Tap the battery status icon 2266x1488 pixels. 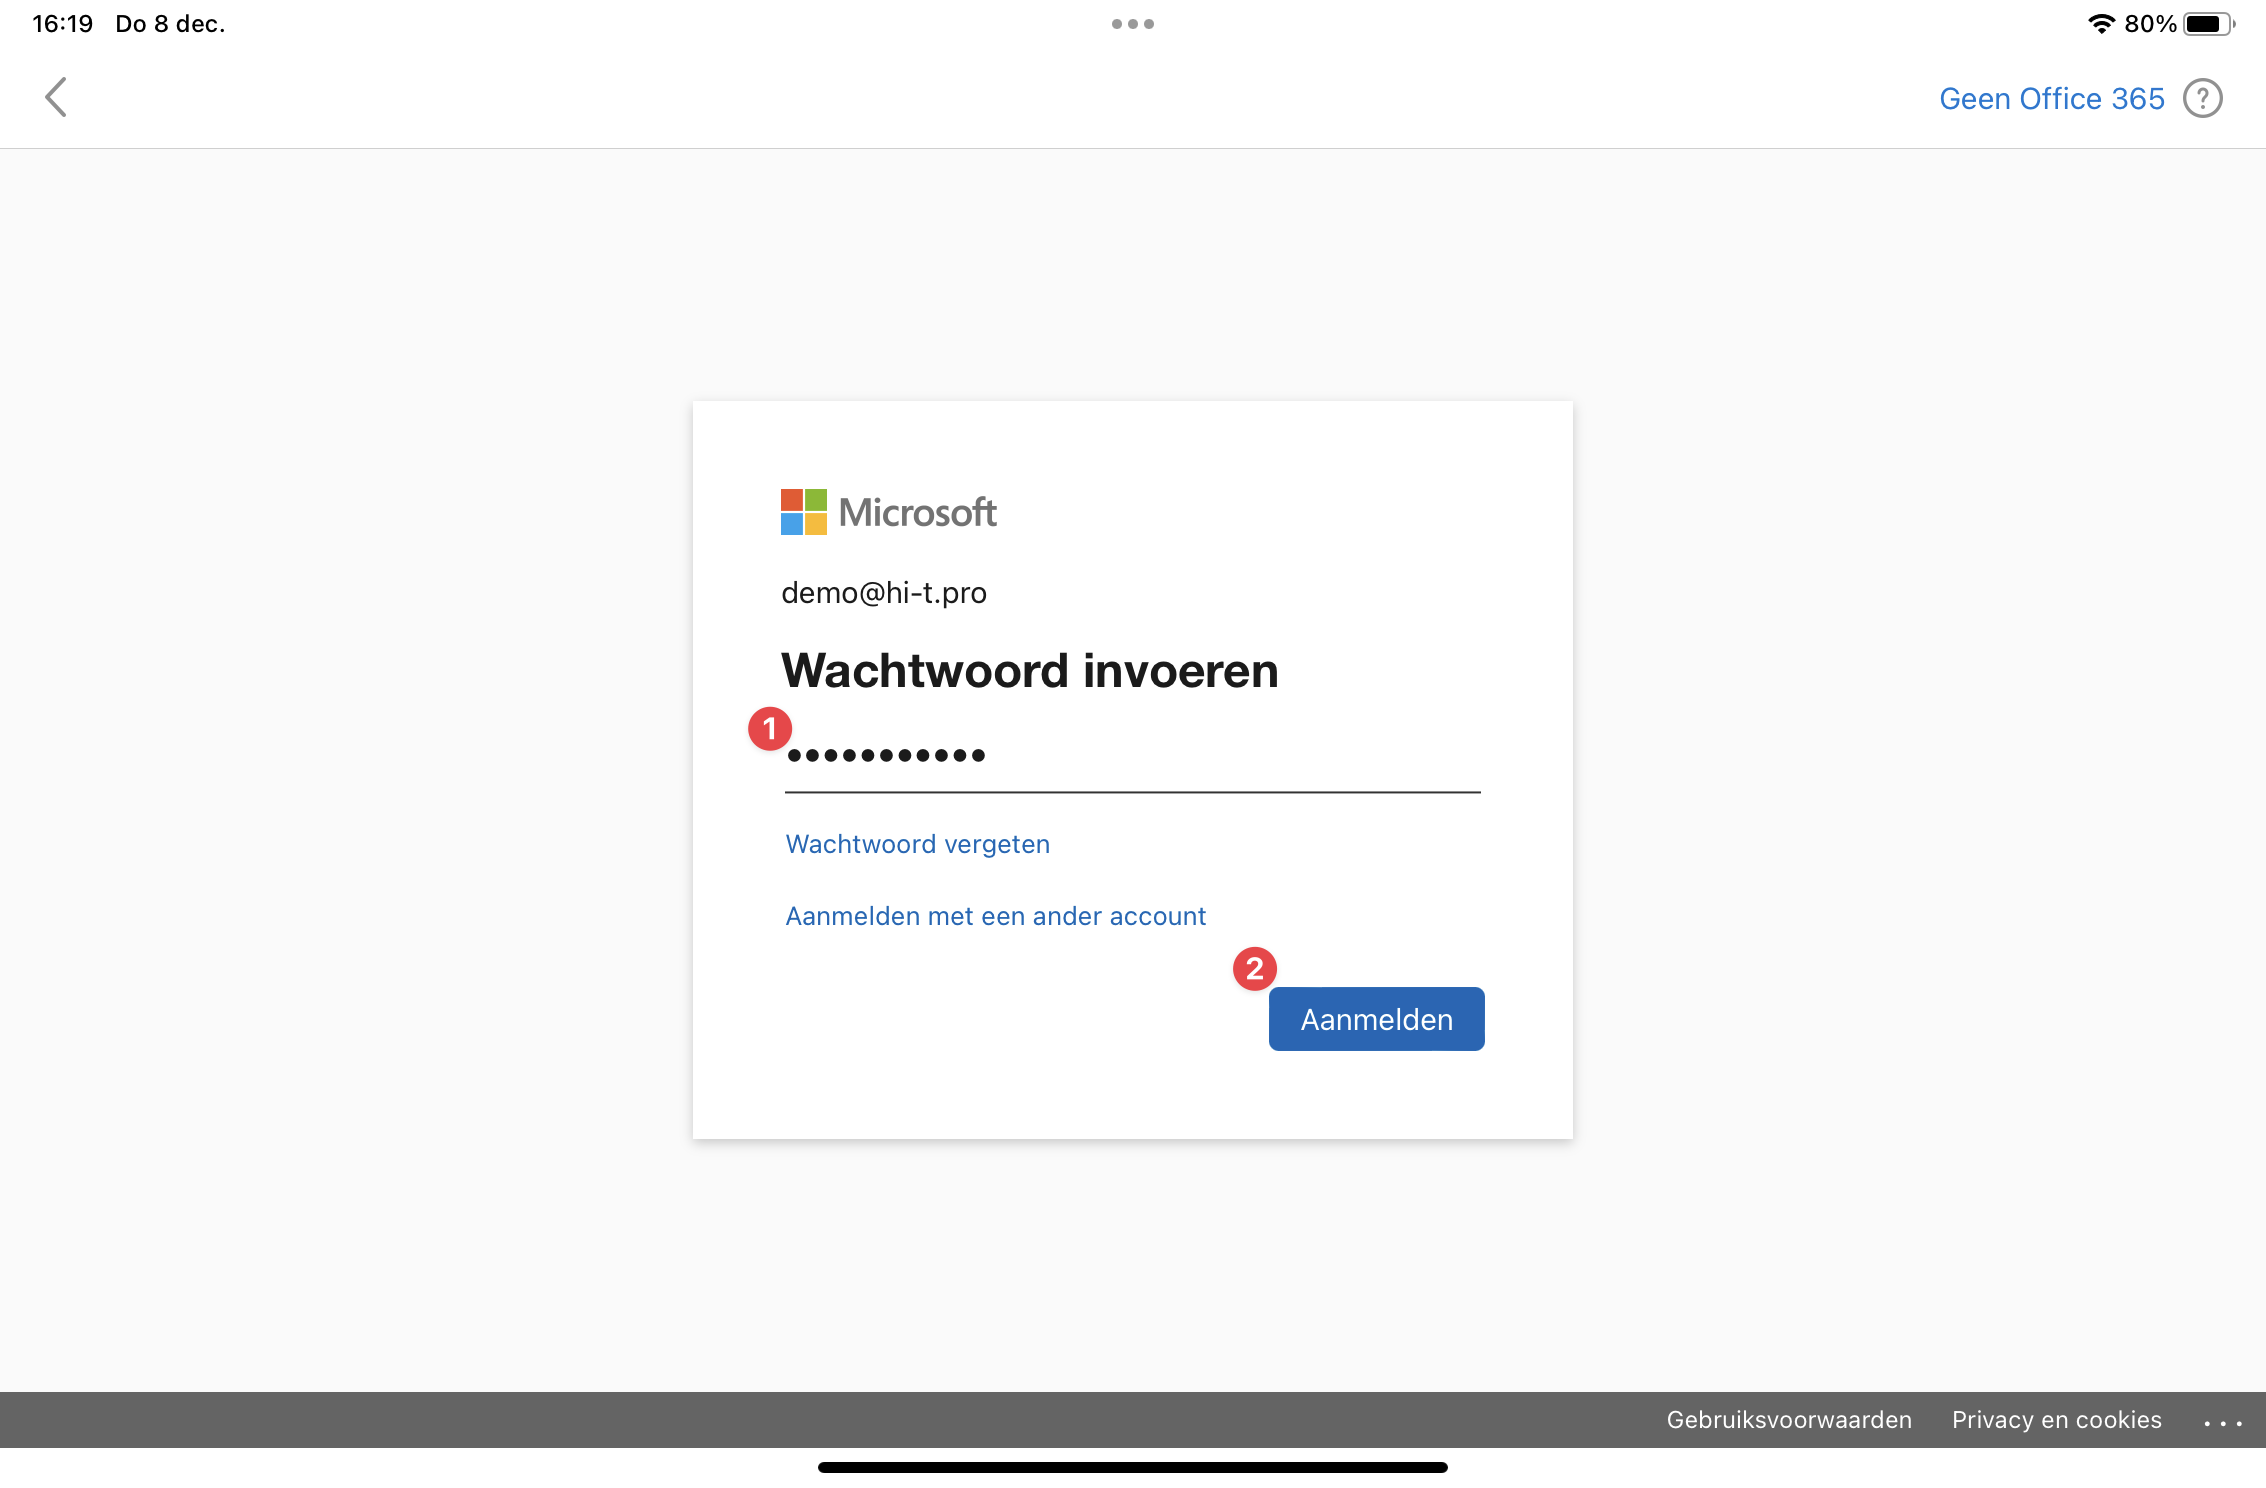2209,24
